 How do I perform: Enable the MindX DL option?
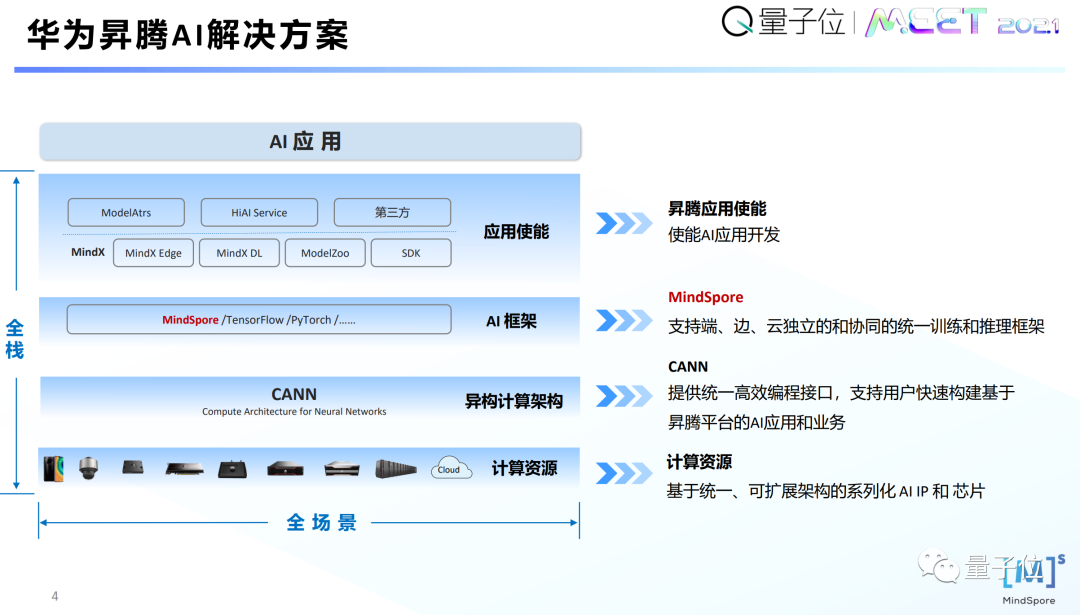pos(239,253)
